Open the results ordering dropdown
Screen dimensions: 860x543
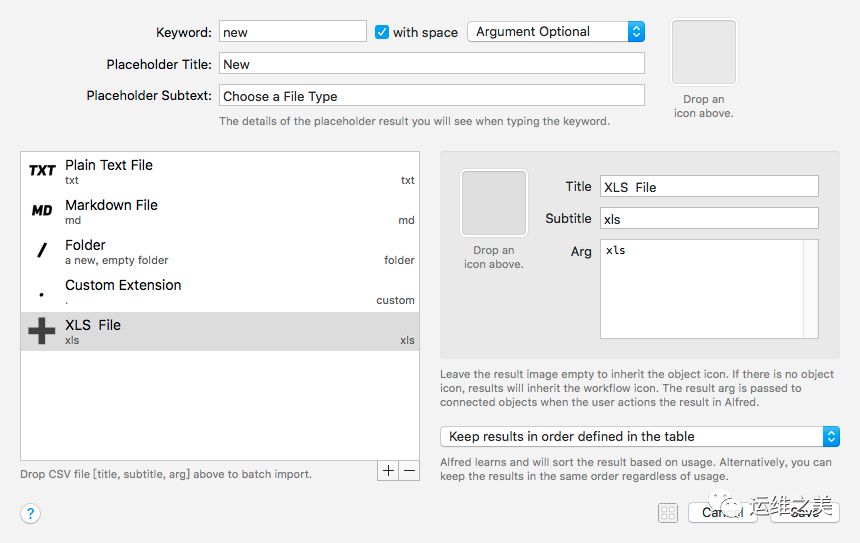point(639,437)
